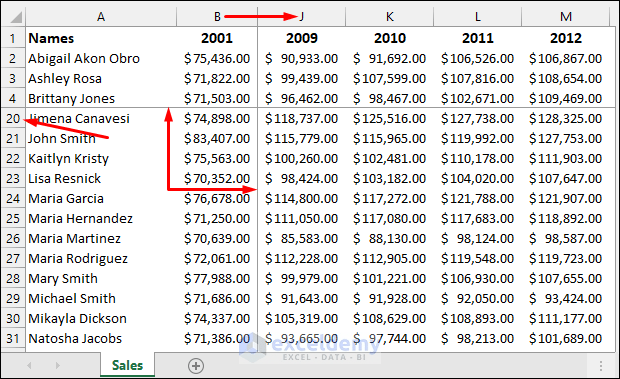This screenshot has width=620, height=379.
Task: Click value $127,738.00
Action: click(x=477, y=118)
